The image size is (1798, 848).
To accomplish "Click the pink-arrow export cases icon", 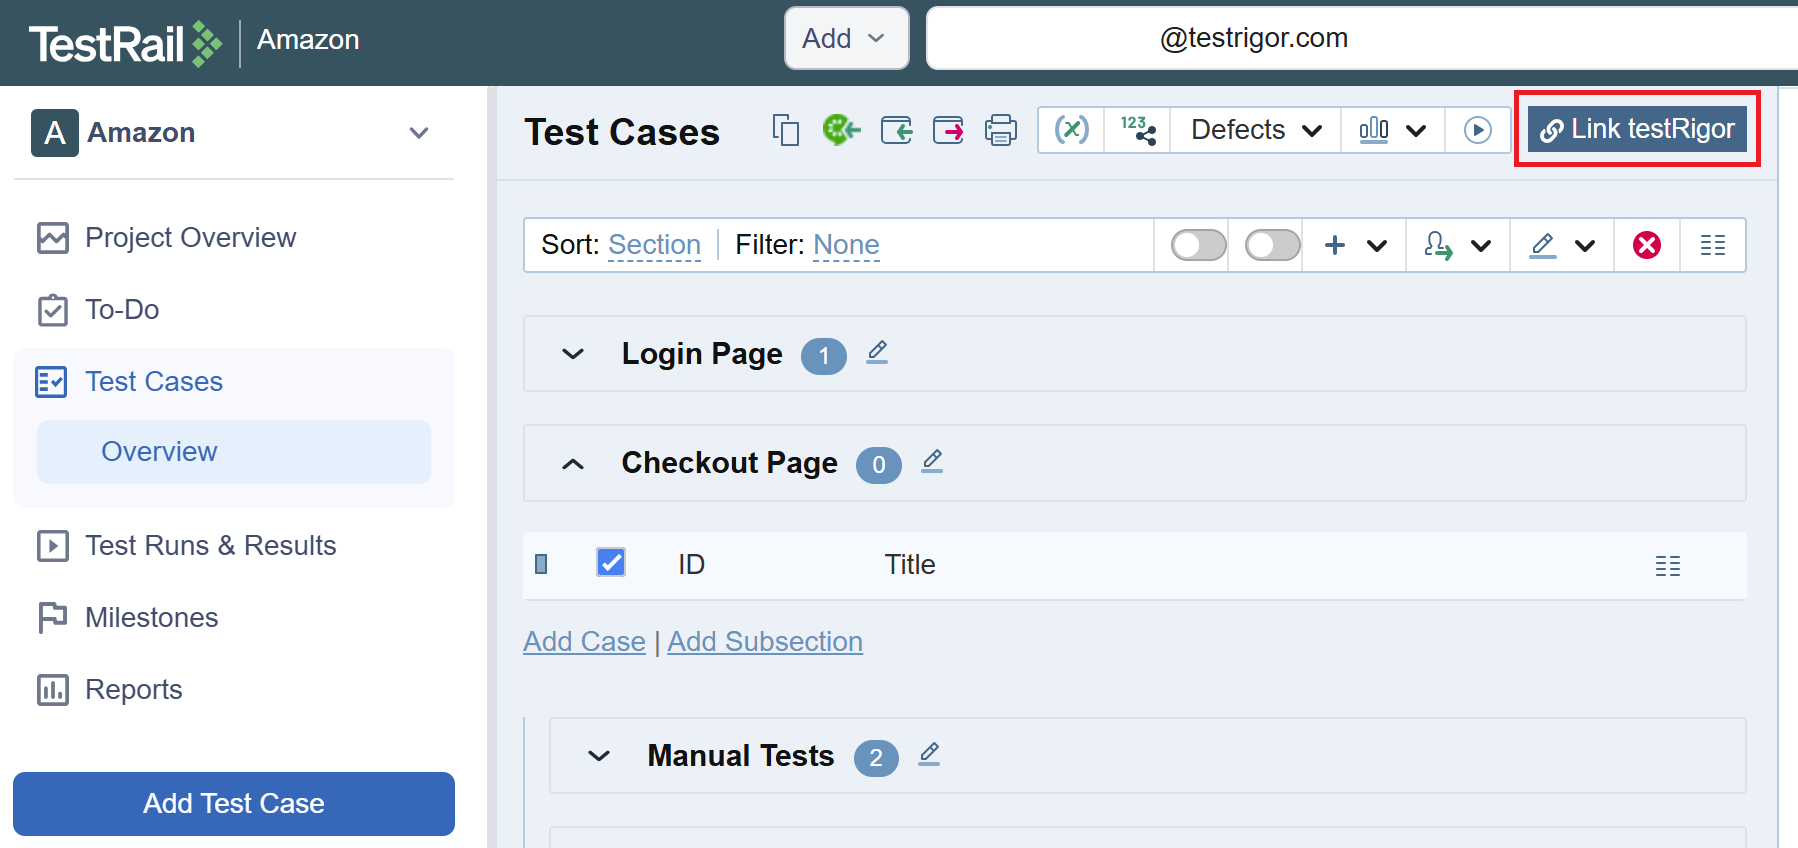I will tap(948, 130).
